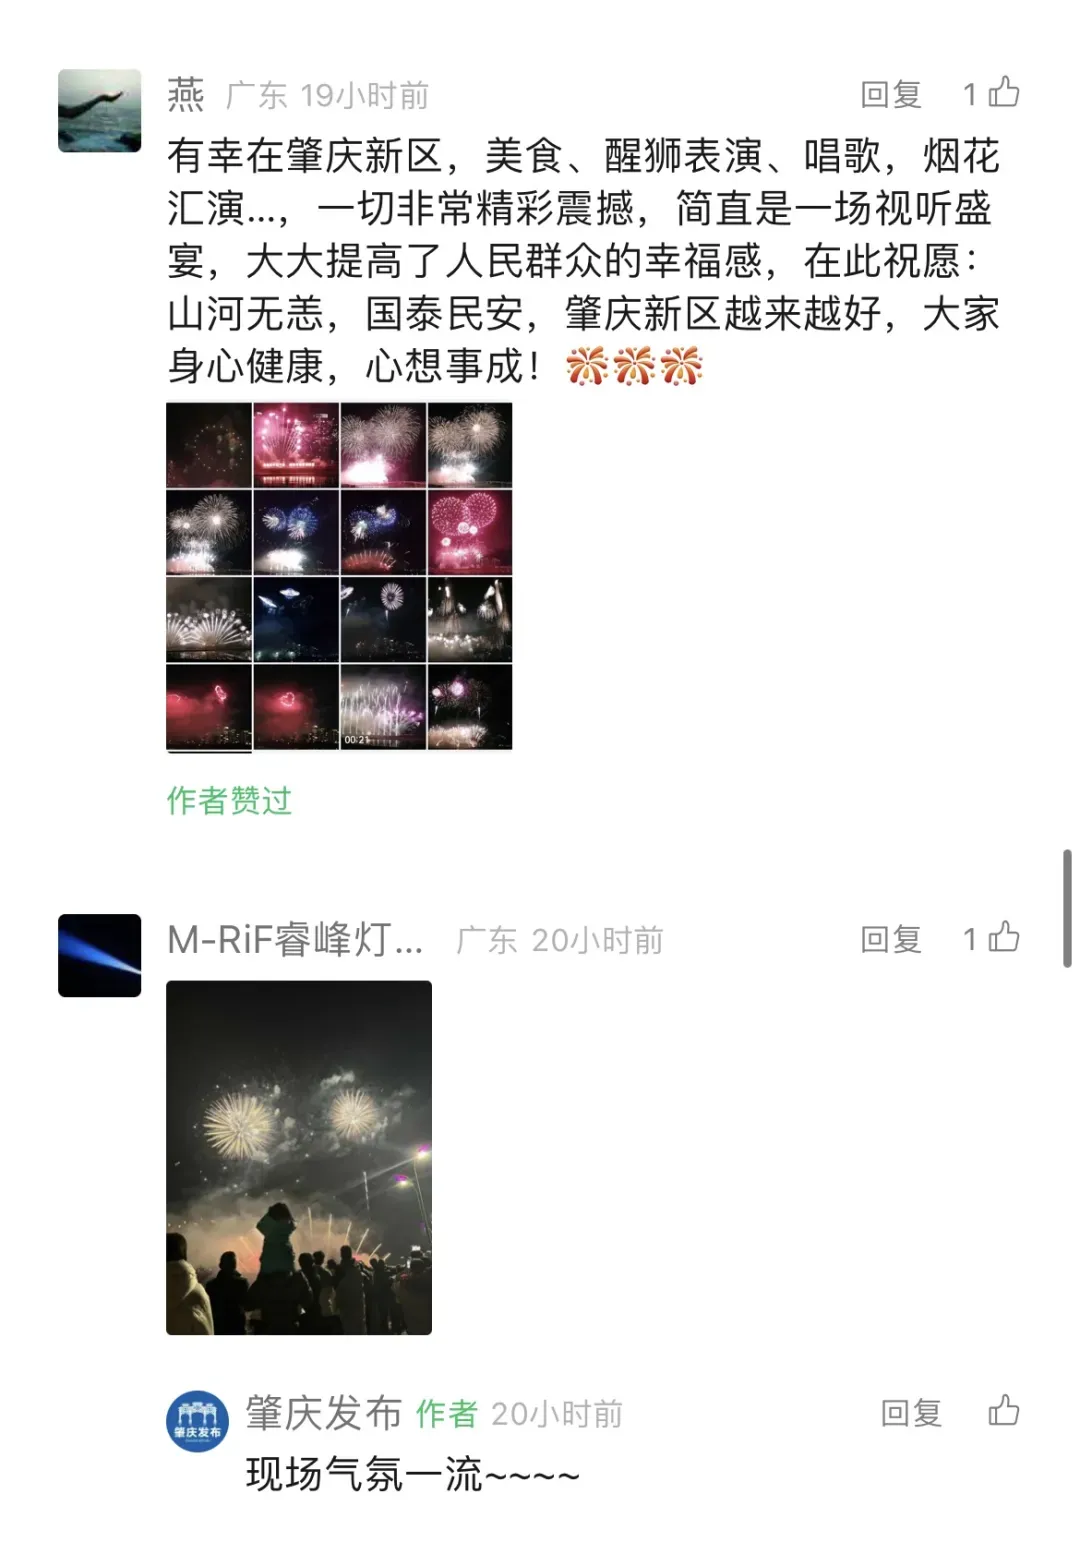The image size is (1080, 1542).
Task: Reply to 燕's comment
Action: click(x=890, y=94)
